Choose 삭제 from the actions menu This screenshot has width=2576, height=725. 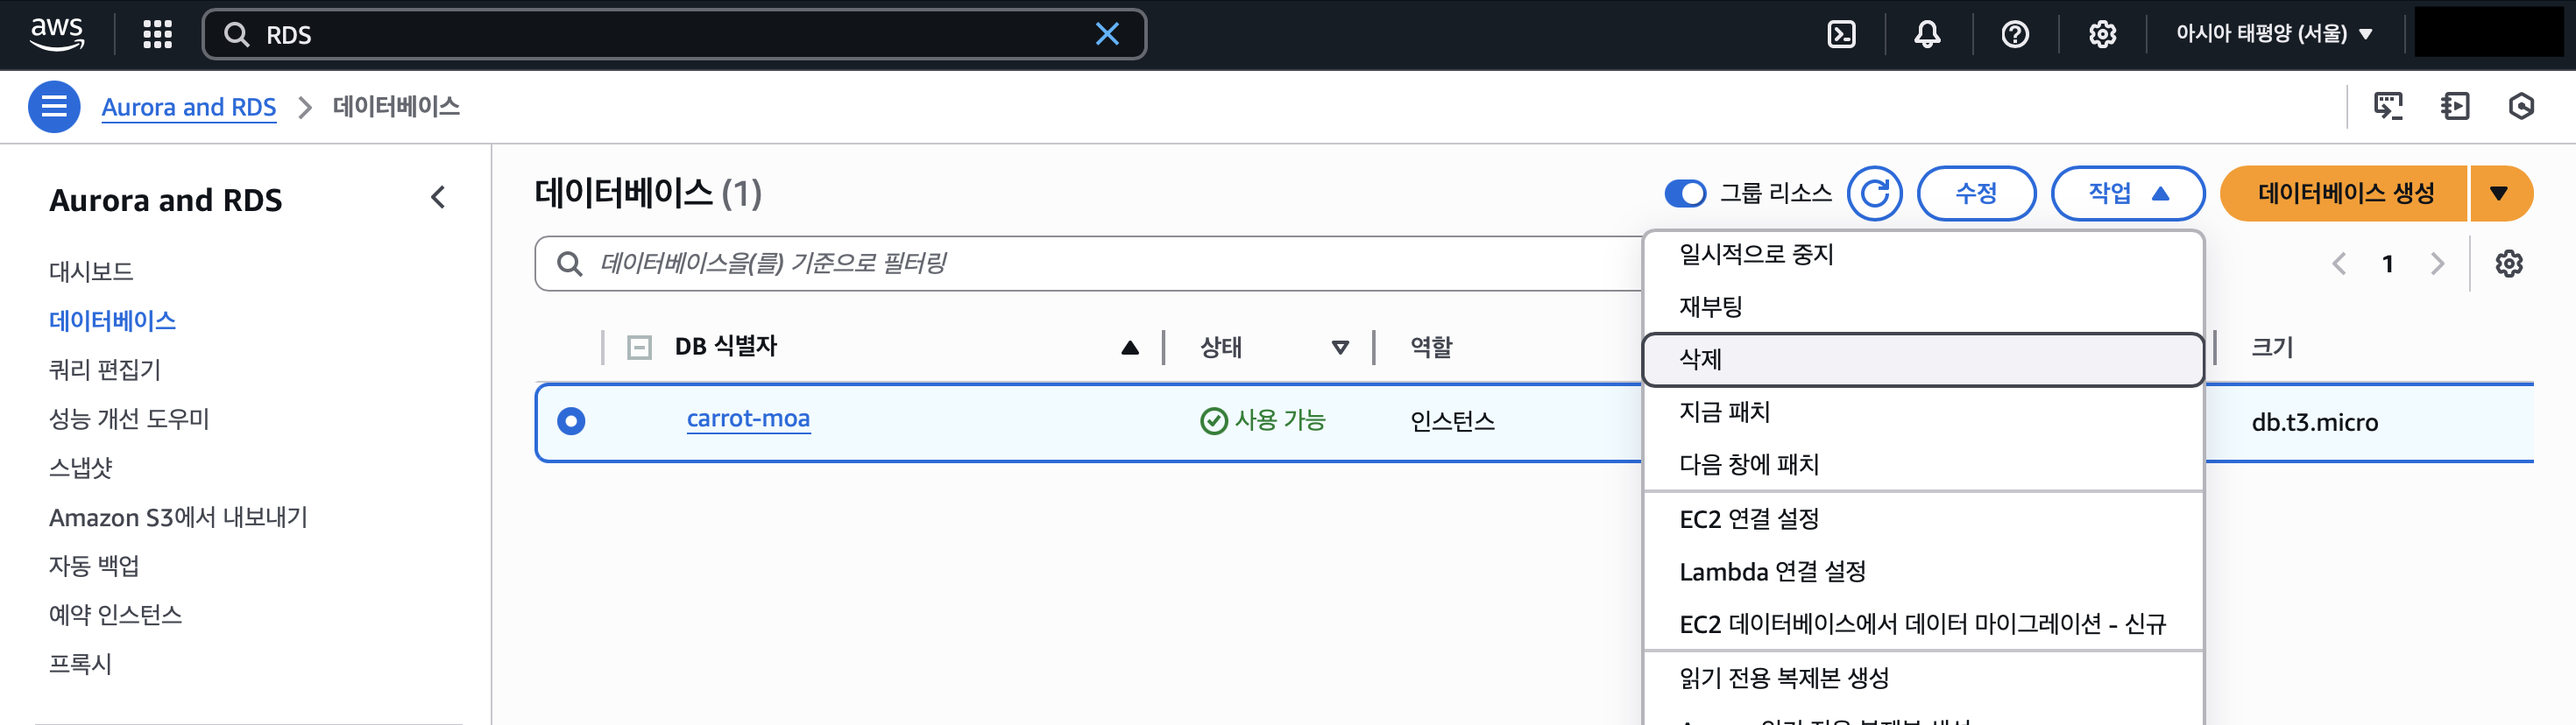pyautogui.click(x=1922, y=359)
